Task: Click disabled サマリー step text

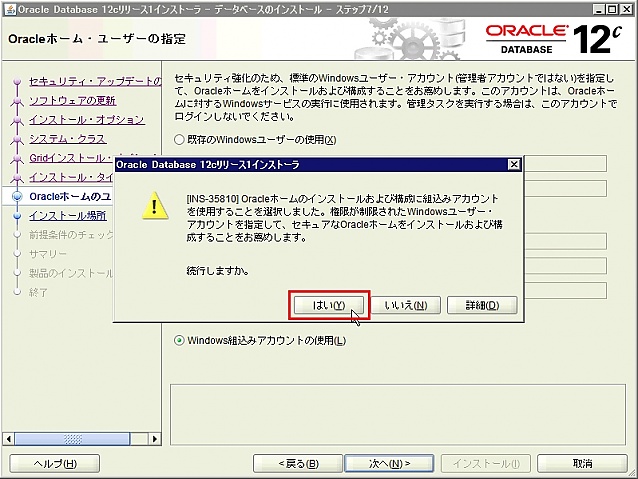Action: point(48,254)
